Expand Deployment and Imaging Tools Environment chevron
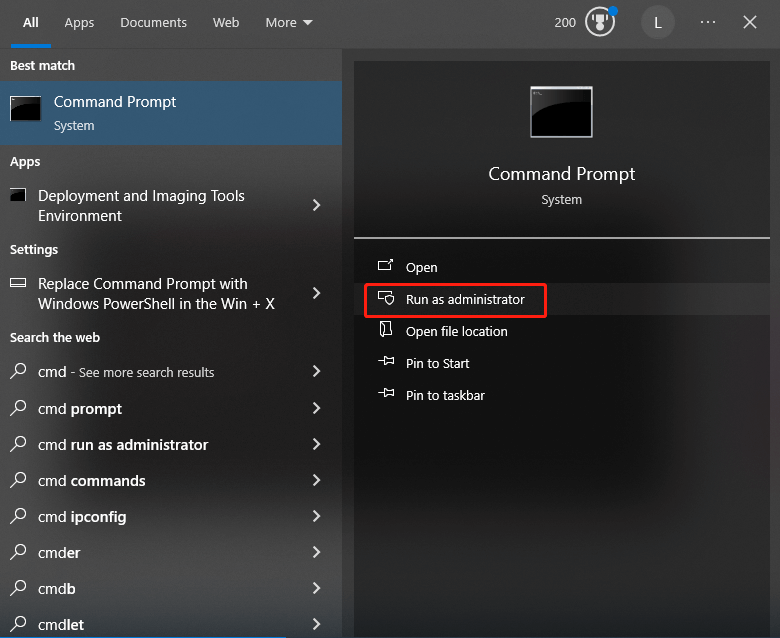This screenshot has width=780, height=638. click(316, 205)
